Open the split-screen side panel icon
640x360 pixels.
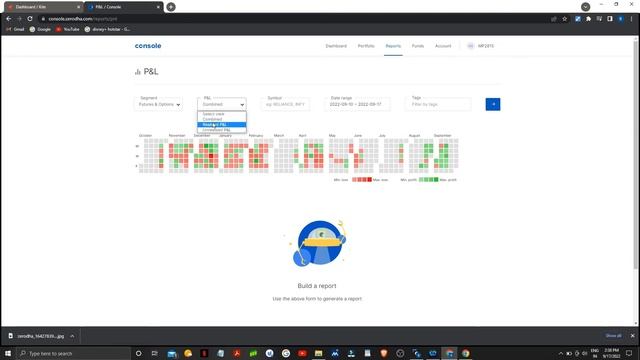[x=610, y=19]
